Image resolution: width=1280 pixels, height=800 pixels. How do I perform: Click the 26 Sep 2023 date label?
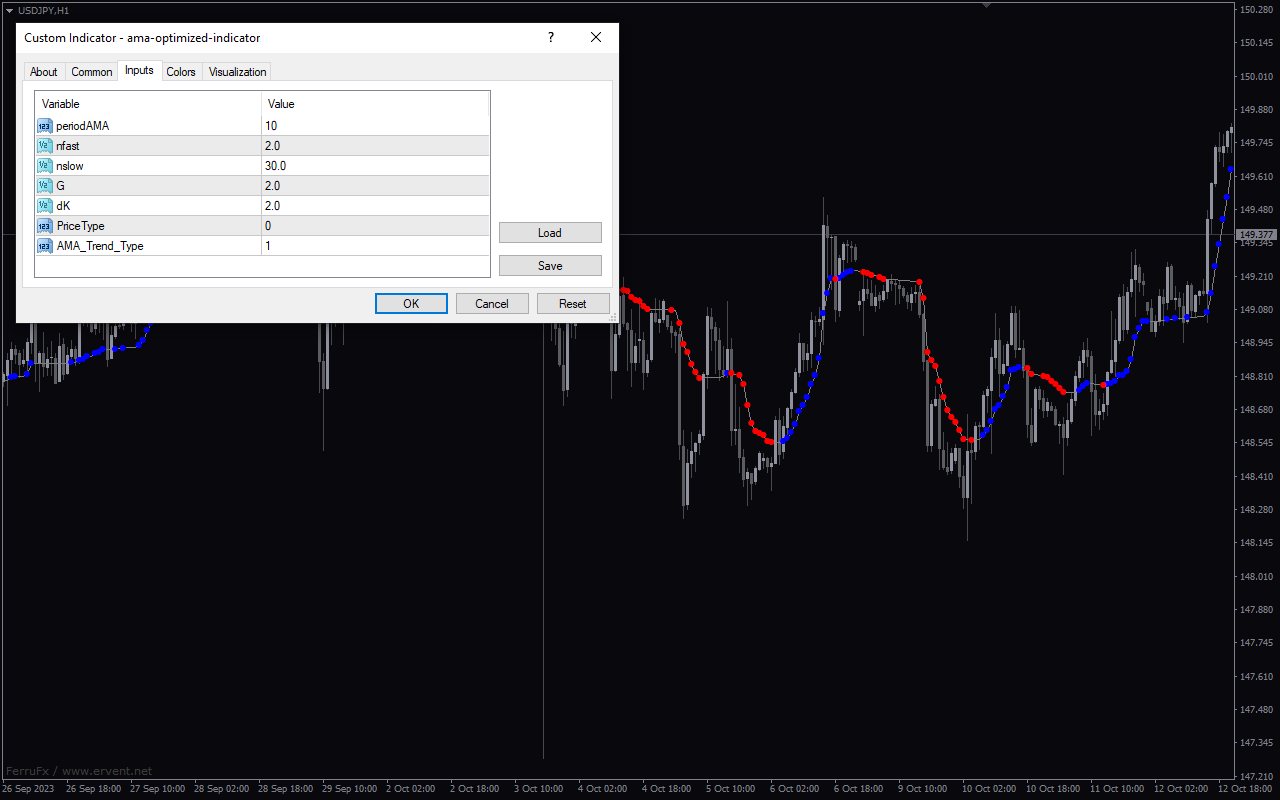29,789
